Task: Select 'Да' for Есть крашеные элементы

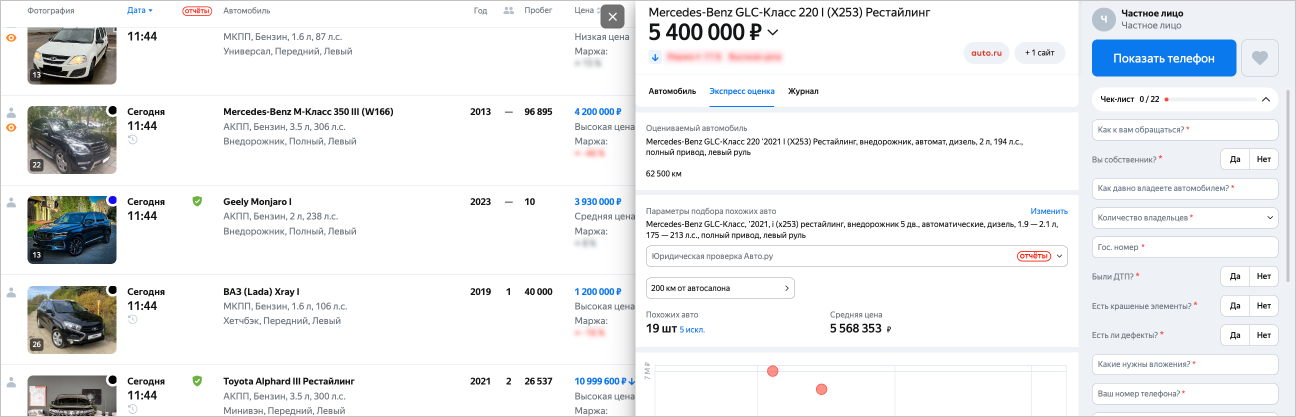Action: tap(1234, 305)
